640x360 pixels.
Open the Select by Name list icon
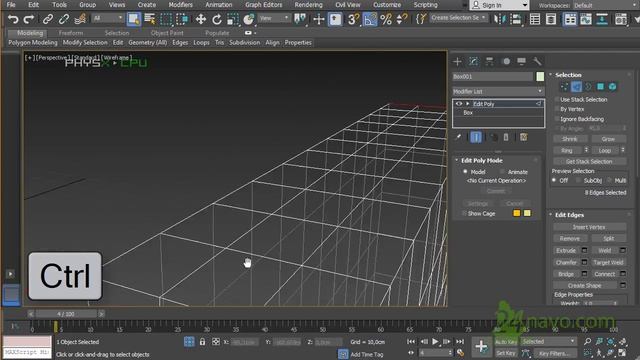(x=150, y=19)
